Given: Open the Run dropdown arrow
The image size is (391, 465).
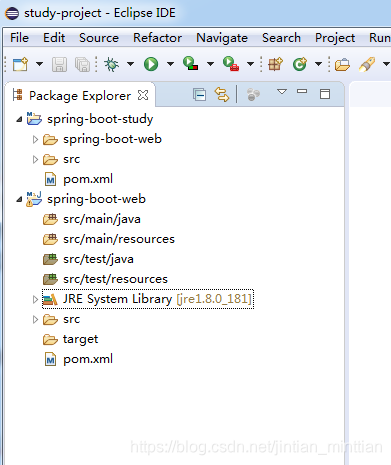Looking at the screenshot, I should 170,64.
